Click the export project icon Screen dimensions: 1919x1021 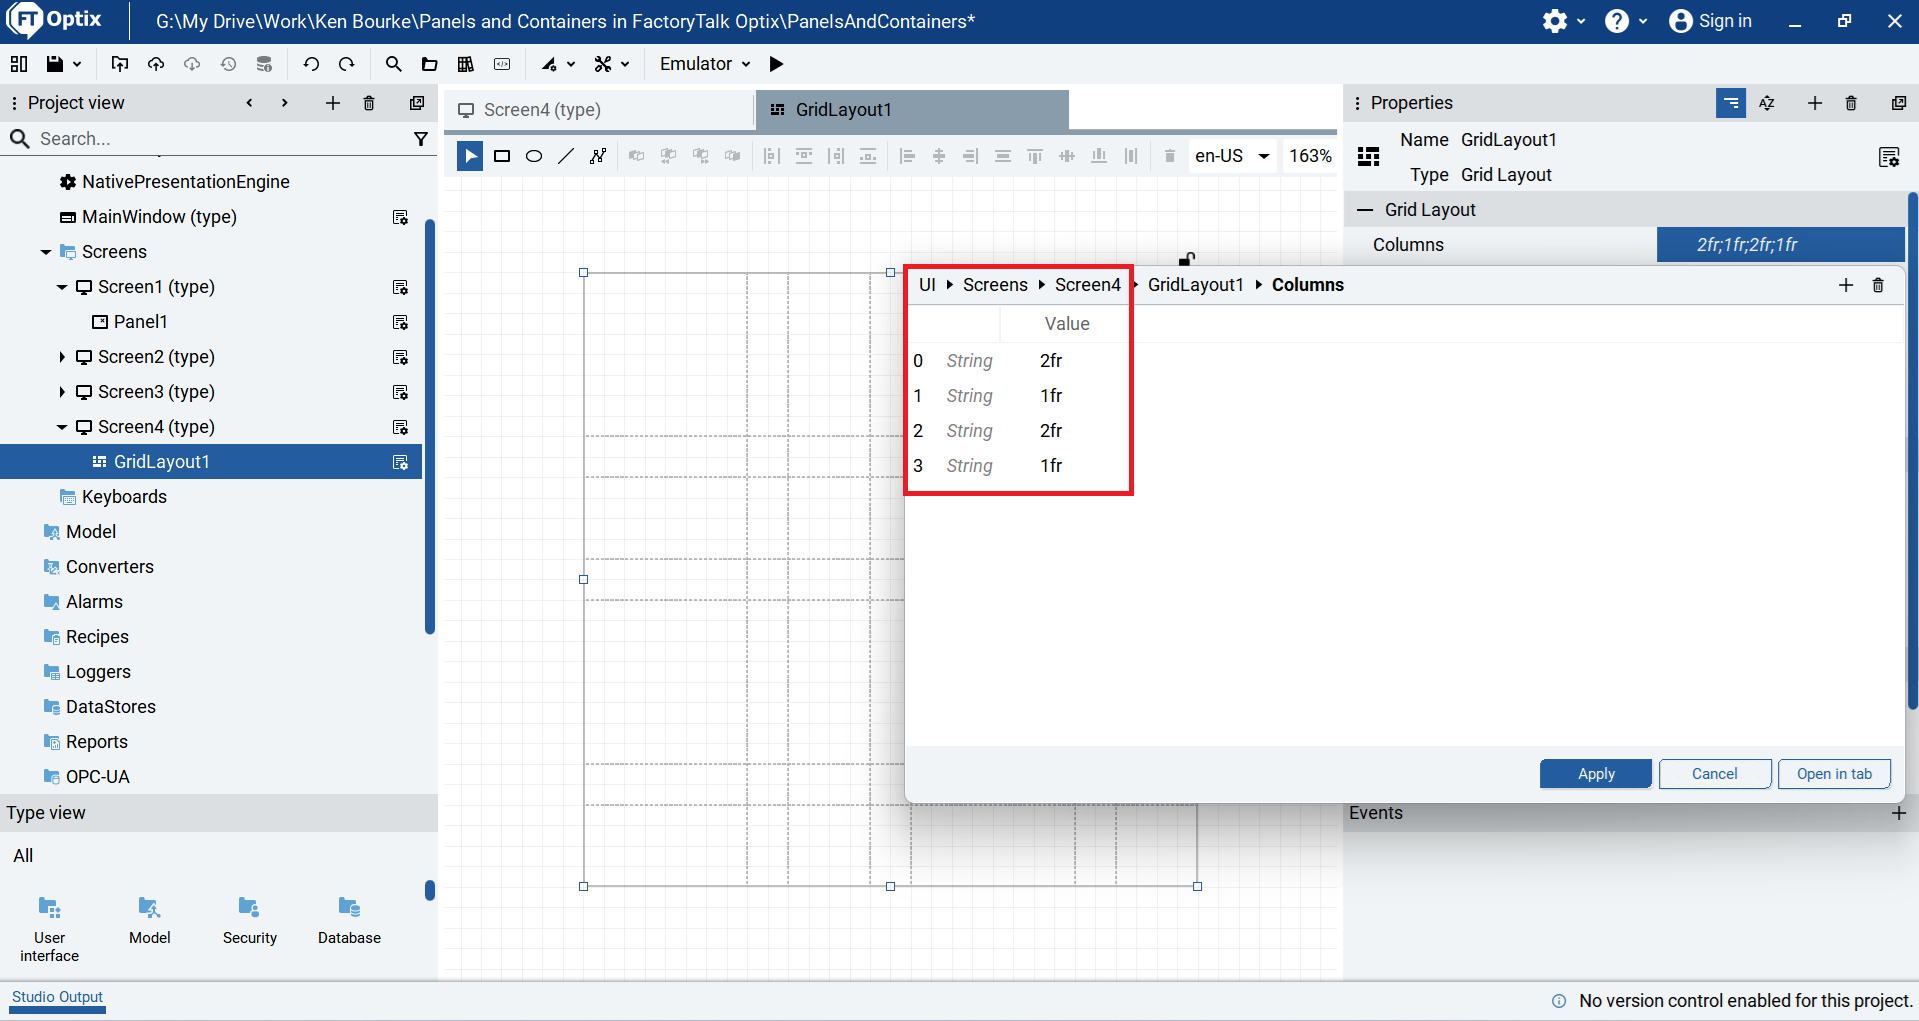pyautogui.click(x=120, y=64)
